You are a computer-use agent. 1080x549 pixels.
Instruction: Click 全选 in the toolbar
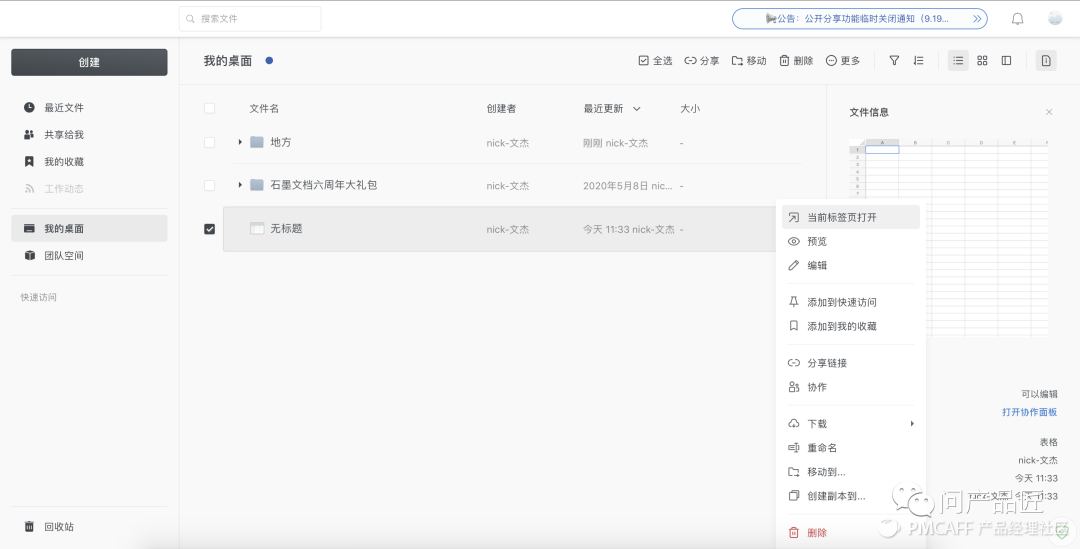(x=655, y=61)
